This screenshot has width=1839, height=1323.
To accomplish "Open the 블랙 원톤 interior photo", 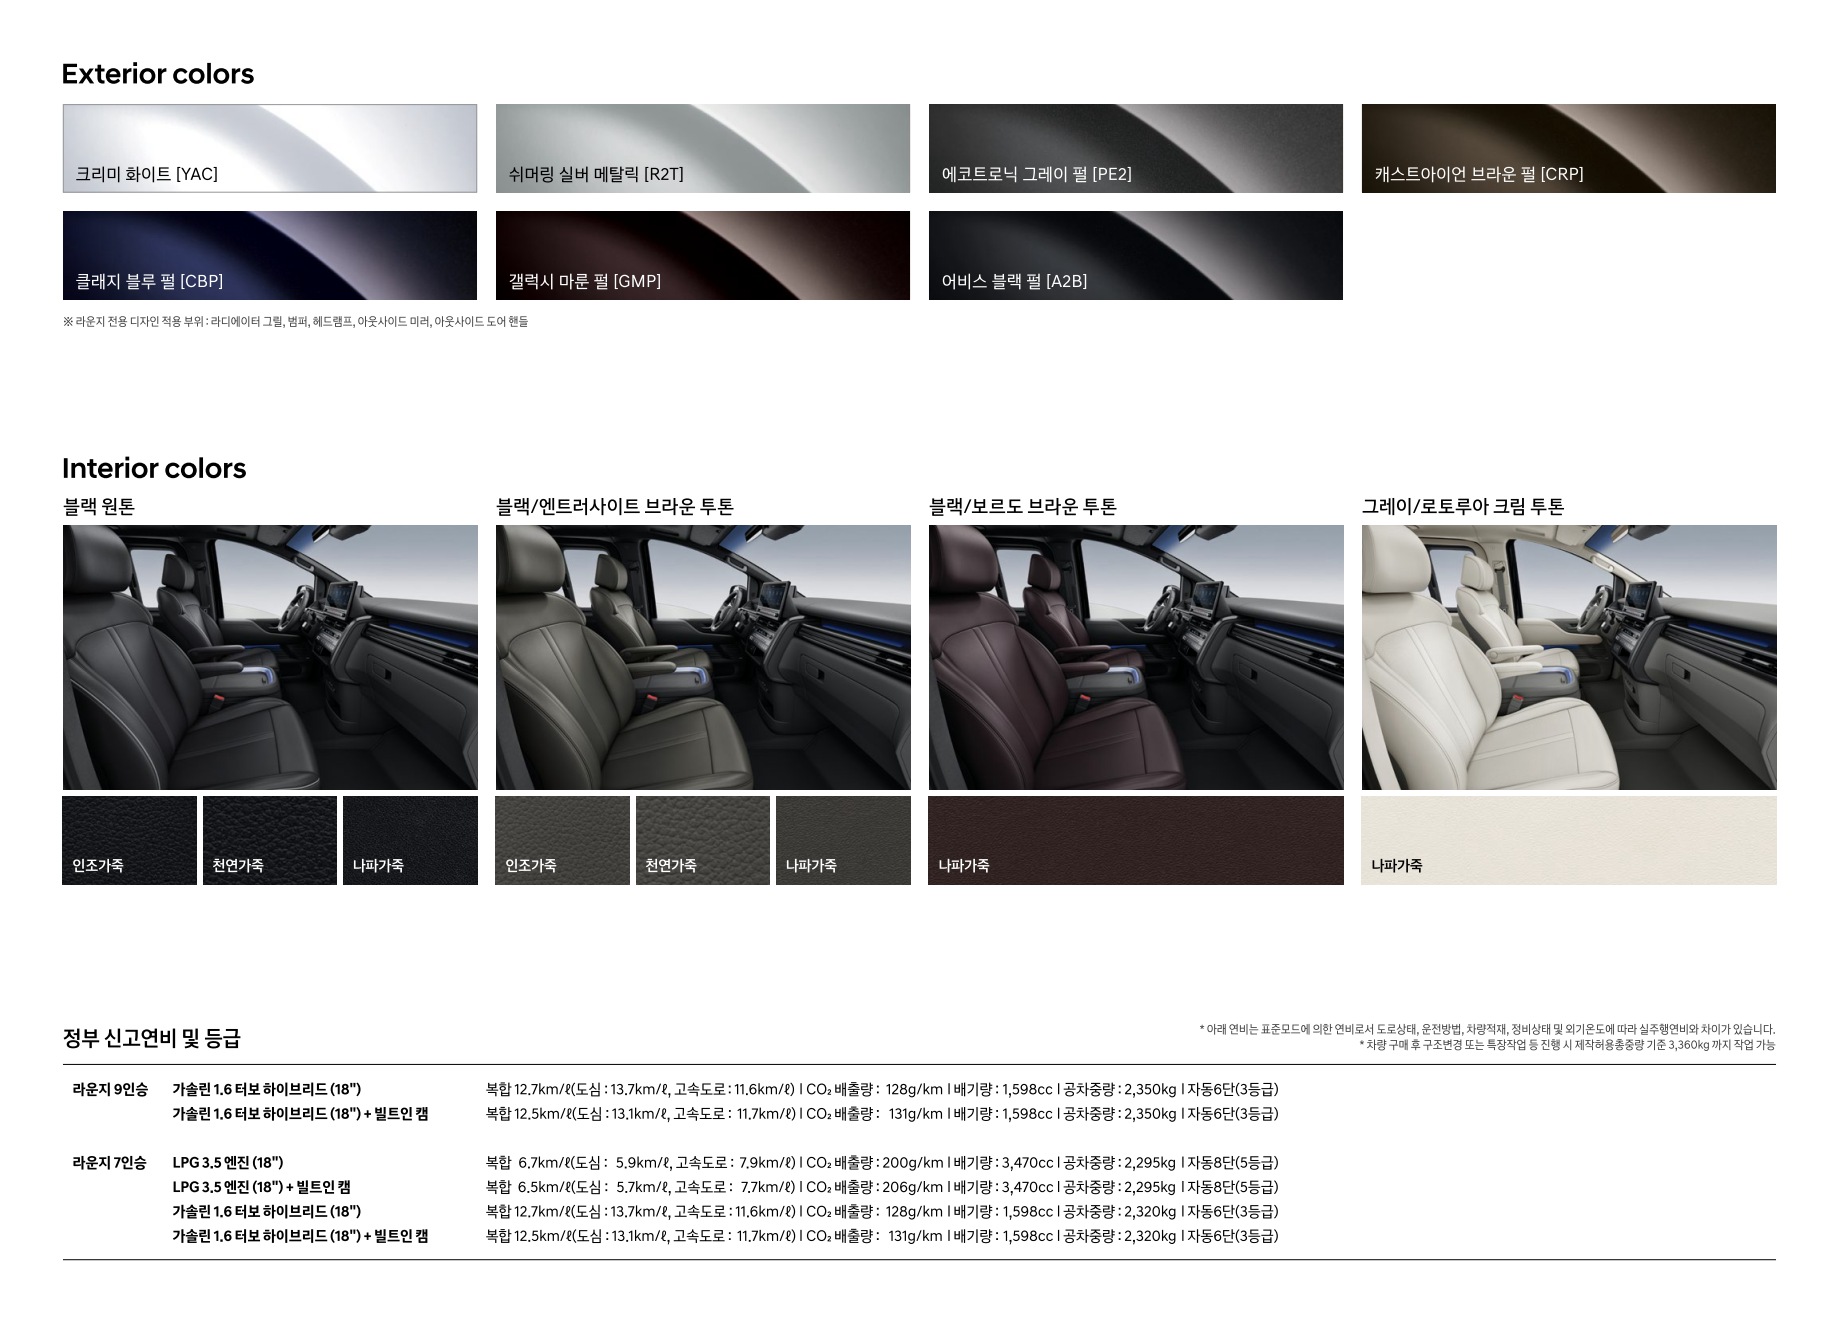I will click(x=269, y=657).
